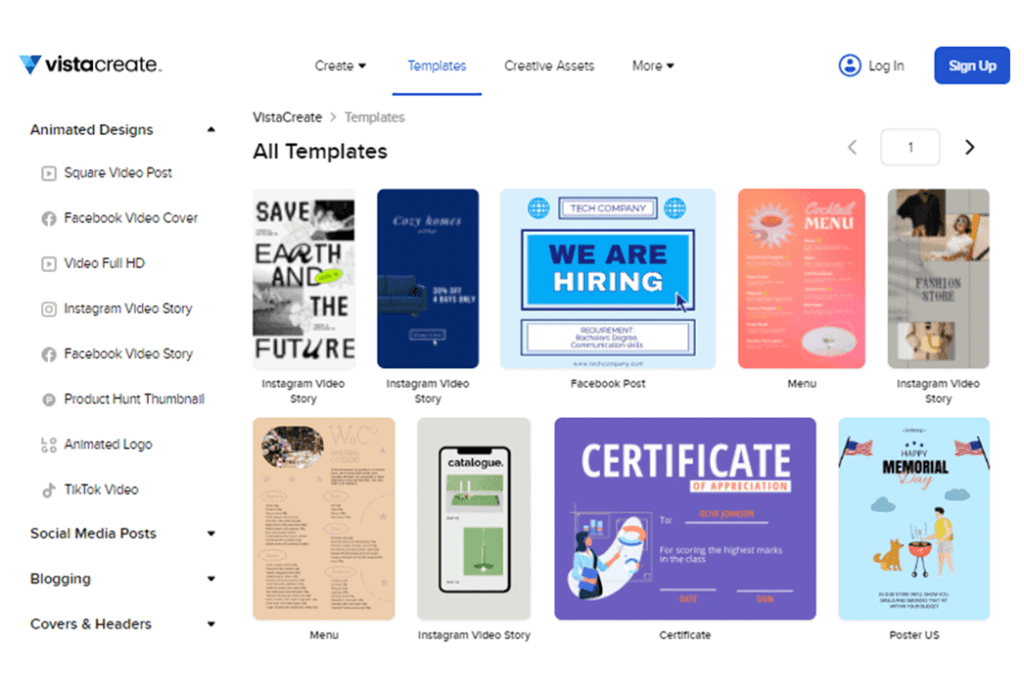The image size is (1024, 697).
Task: Go to next templates page arrow
Action: pyautogui.click(x=969, y=147)
